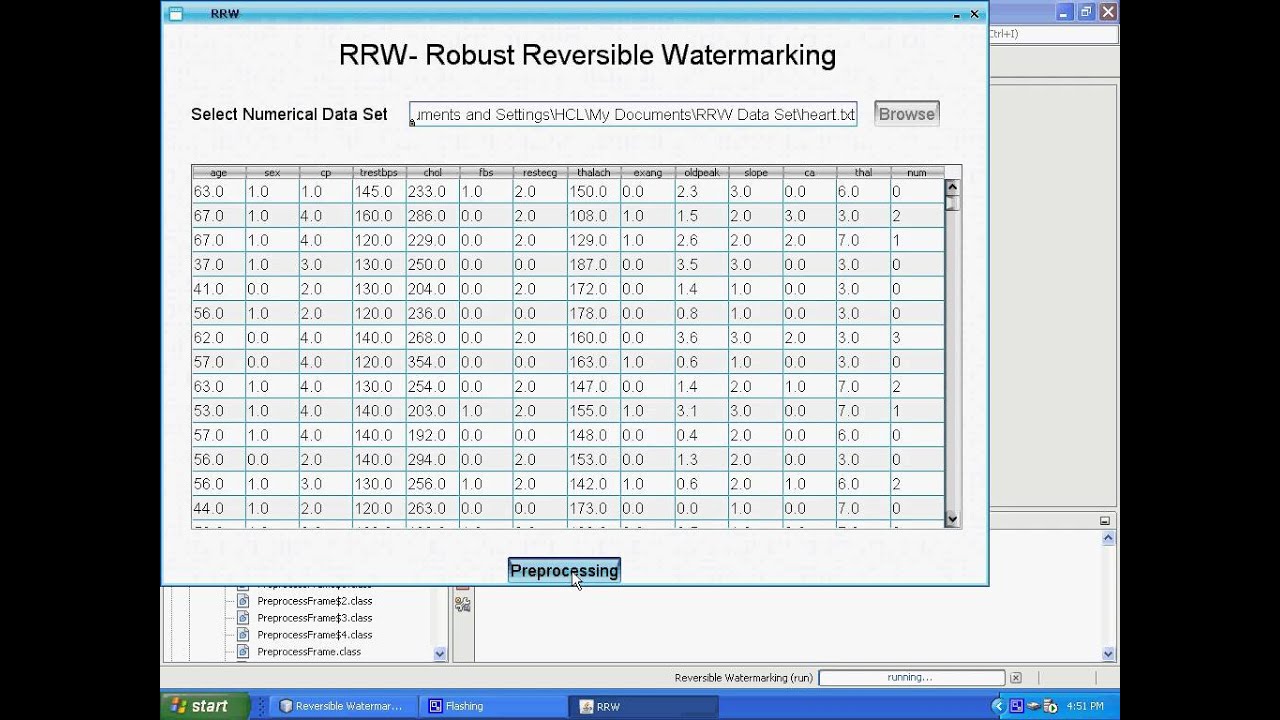The image size is (1280, 720).
Task: Click the RRW window title icon
Action: tap(175, 14)
